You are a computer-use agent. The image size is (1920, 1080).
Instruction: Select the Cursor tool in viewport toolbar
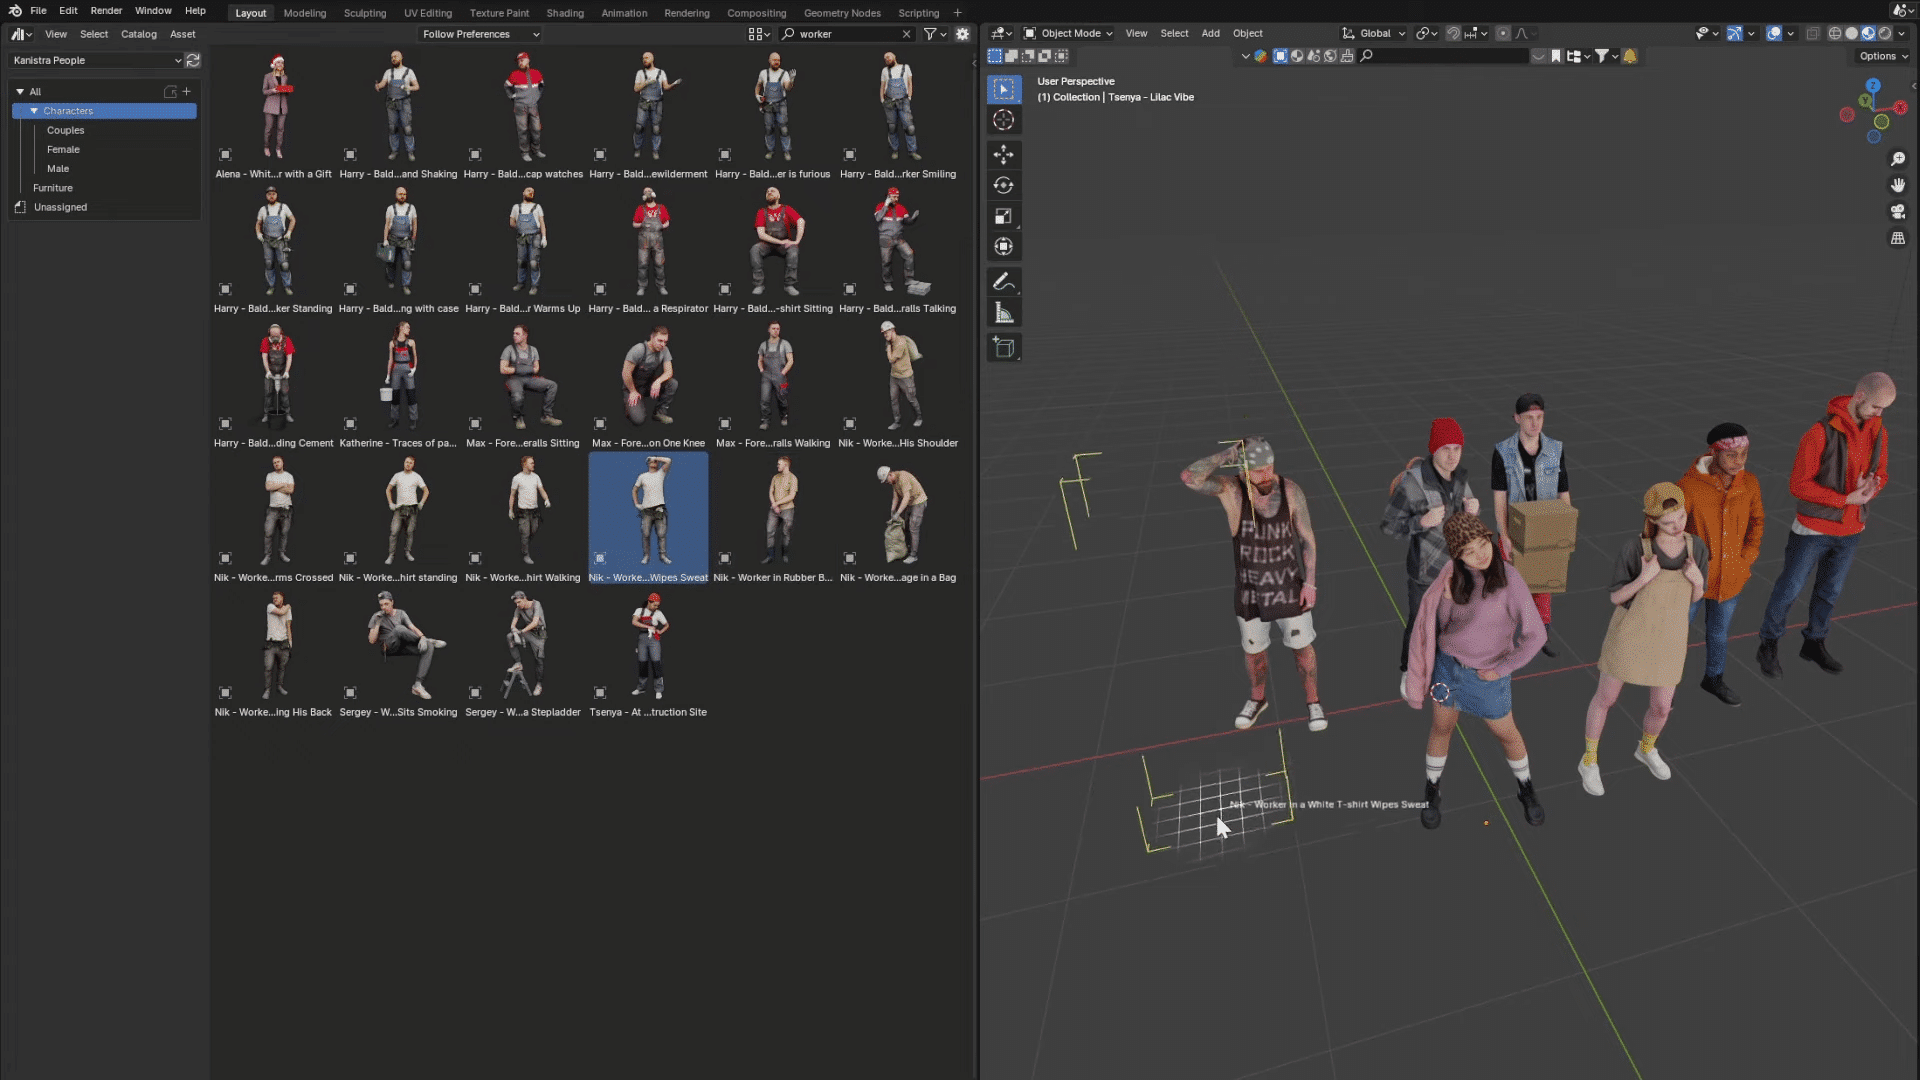tap(1003, 120)
